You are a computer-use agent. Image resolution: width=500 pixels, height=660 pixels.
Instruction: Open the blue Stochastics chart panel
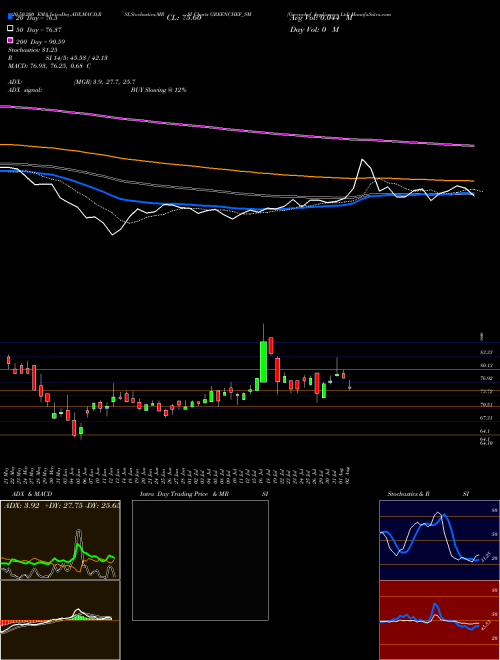[x=439, y=540]
